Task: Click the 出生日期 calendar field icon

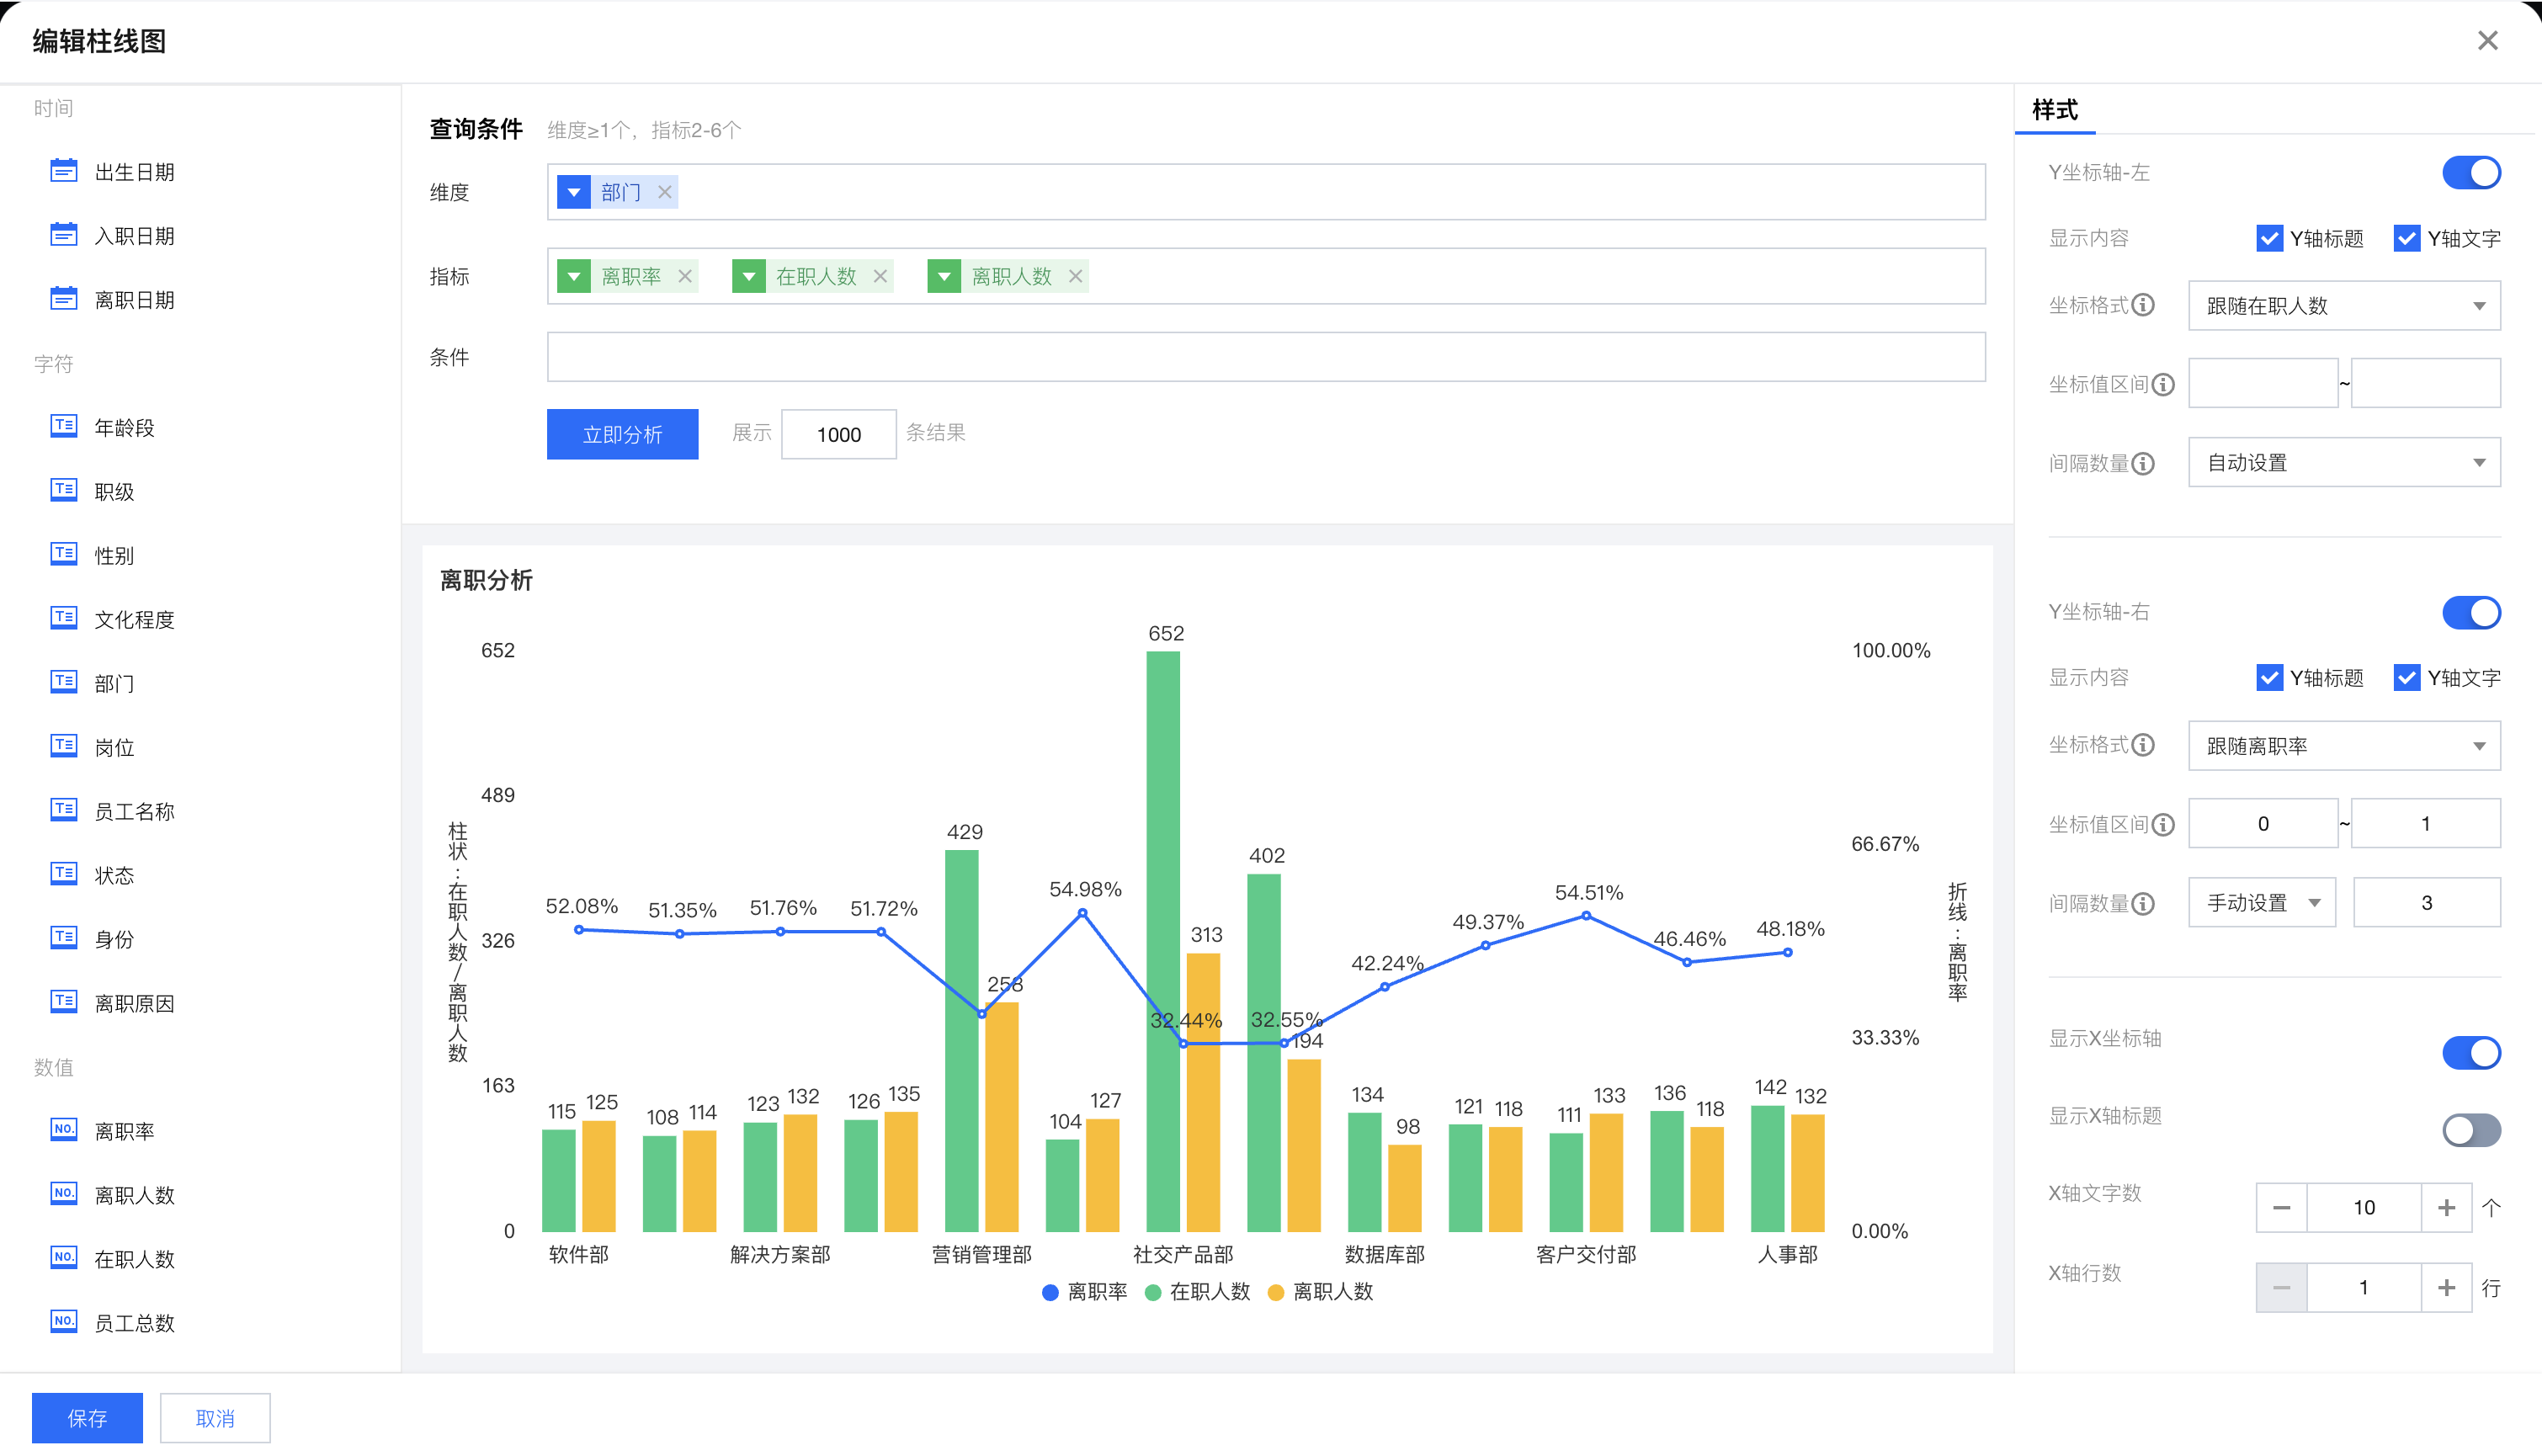Action: pyautogui.click(x=63, y=171)
